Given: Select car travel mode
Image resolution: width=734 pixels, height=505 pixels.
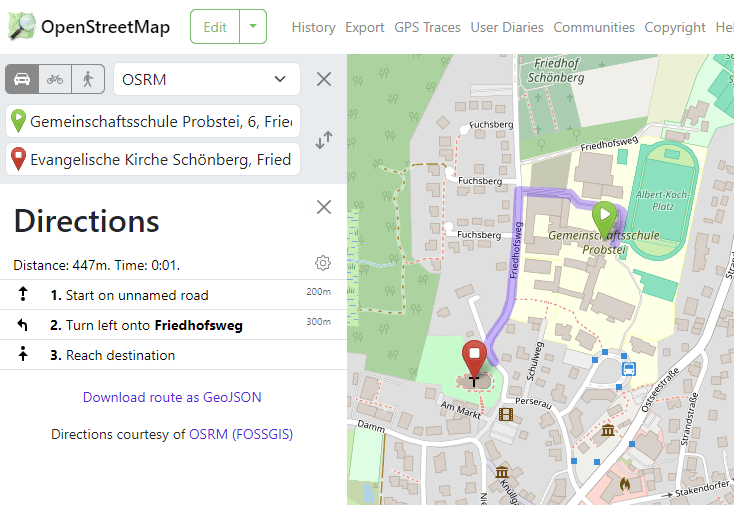Looking at the screenshot, I should 23,79.
